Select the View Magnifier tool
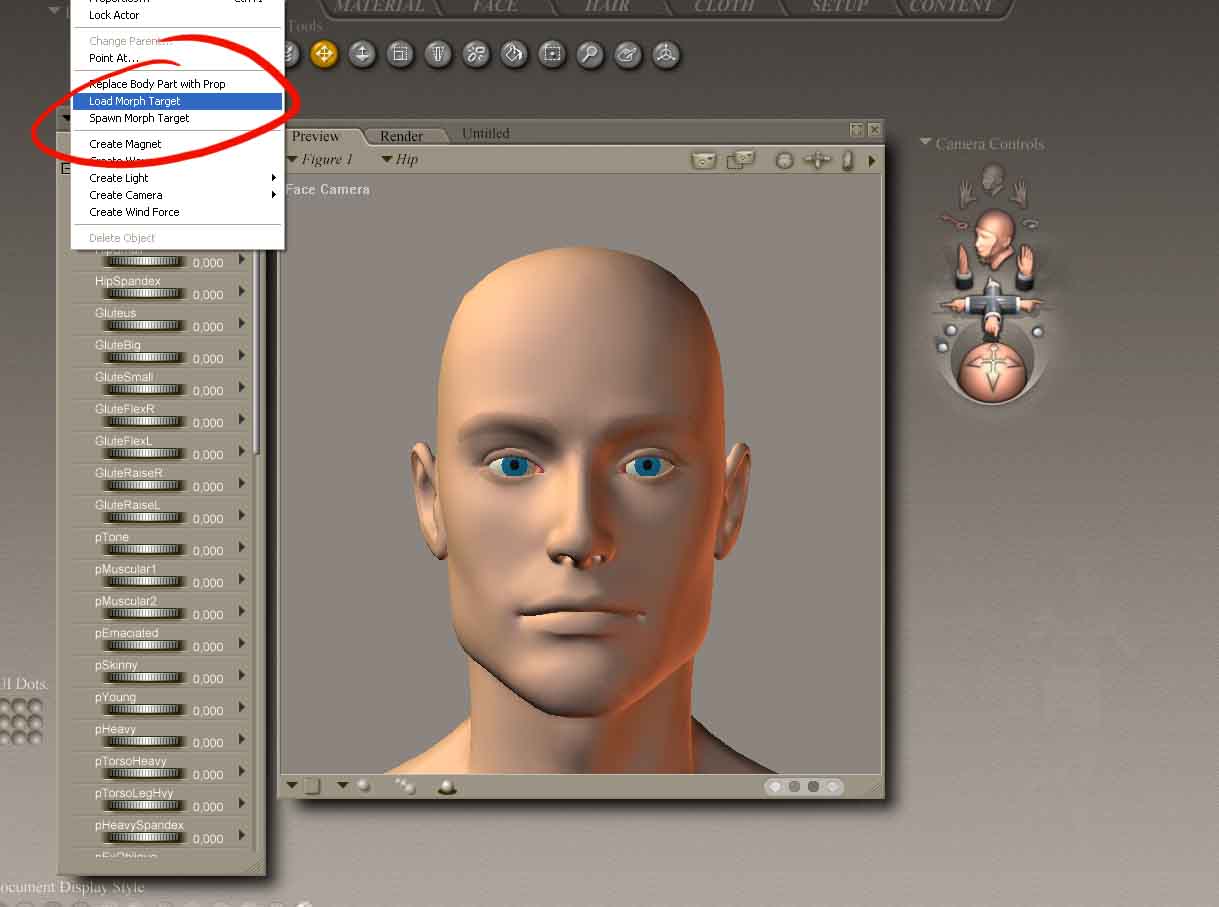 pyautogui.click(x=590, y=53)
